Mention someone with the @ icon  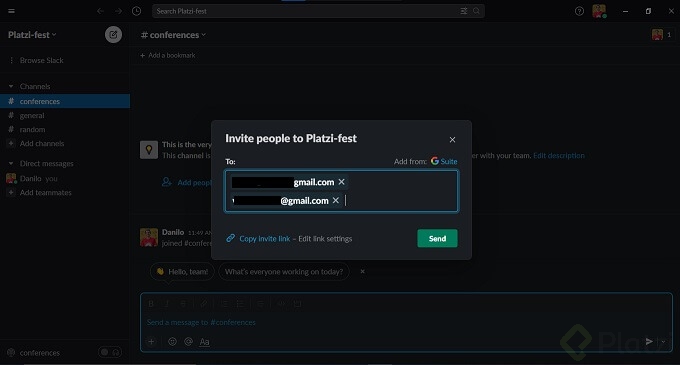188,342
